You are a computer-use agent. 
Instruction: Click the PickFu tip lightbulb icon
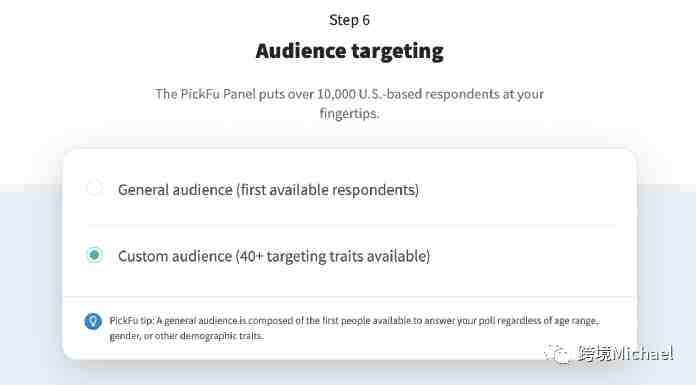click(93, 321)
